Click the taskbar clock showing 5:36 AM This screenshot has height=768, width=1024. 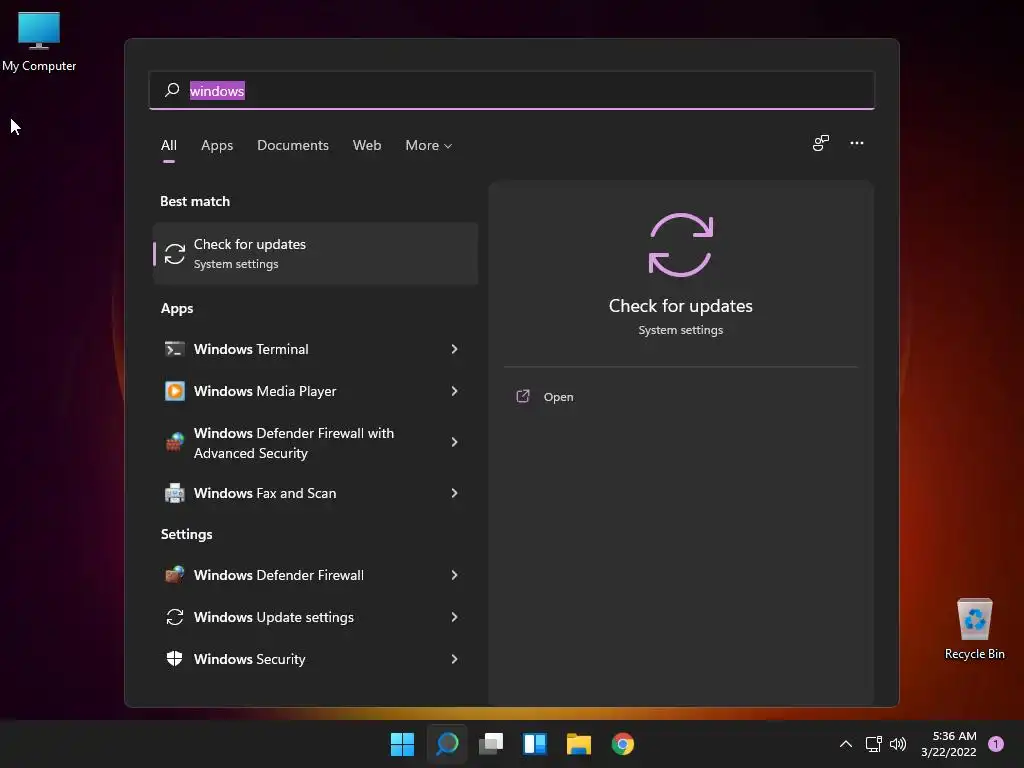click(x=949, y=744)
